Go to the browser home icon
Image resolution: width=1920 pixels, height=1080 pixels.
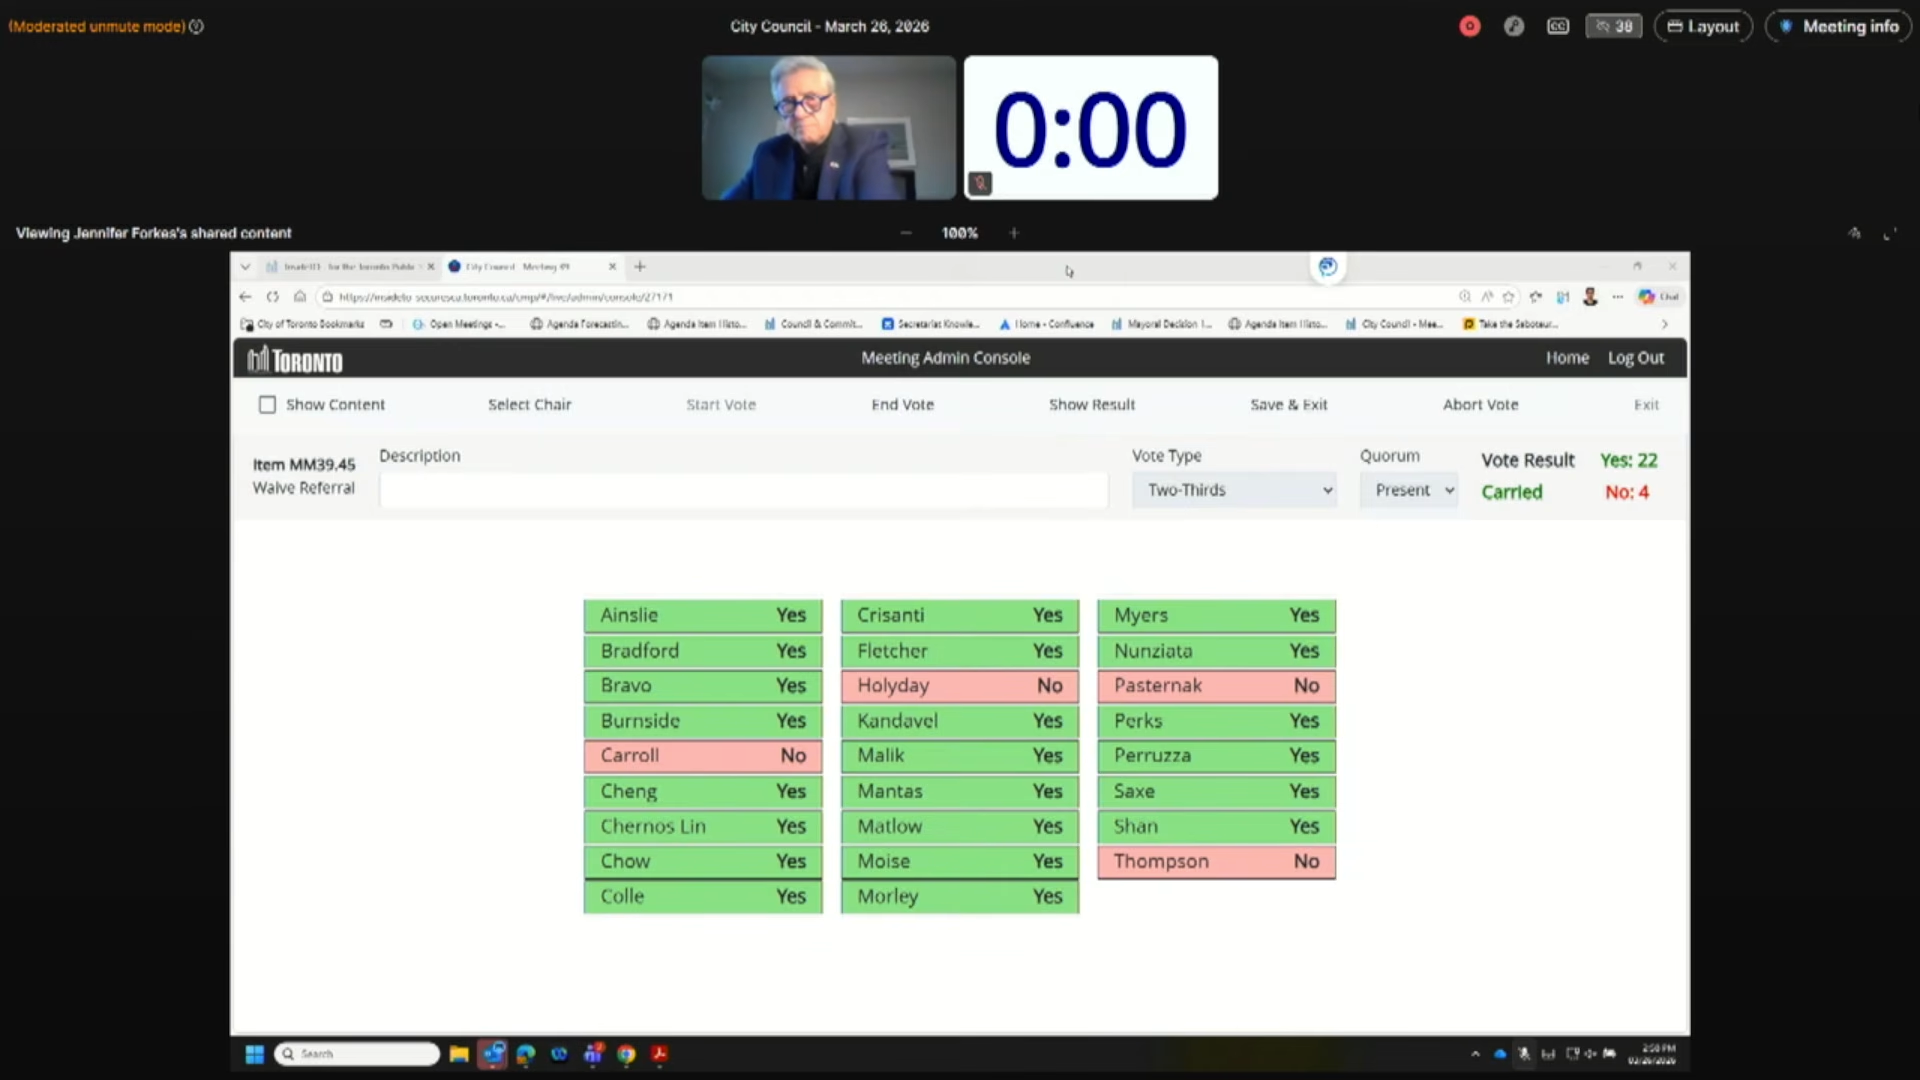pyautogui.click(x=299, y=297)
